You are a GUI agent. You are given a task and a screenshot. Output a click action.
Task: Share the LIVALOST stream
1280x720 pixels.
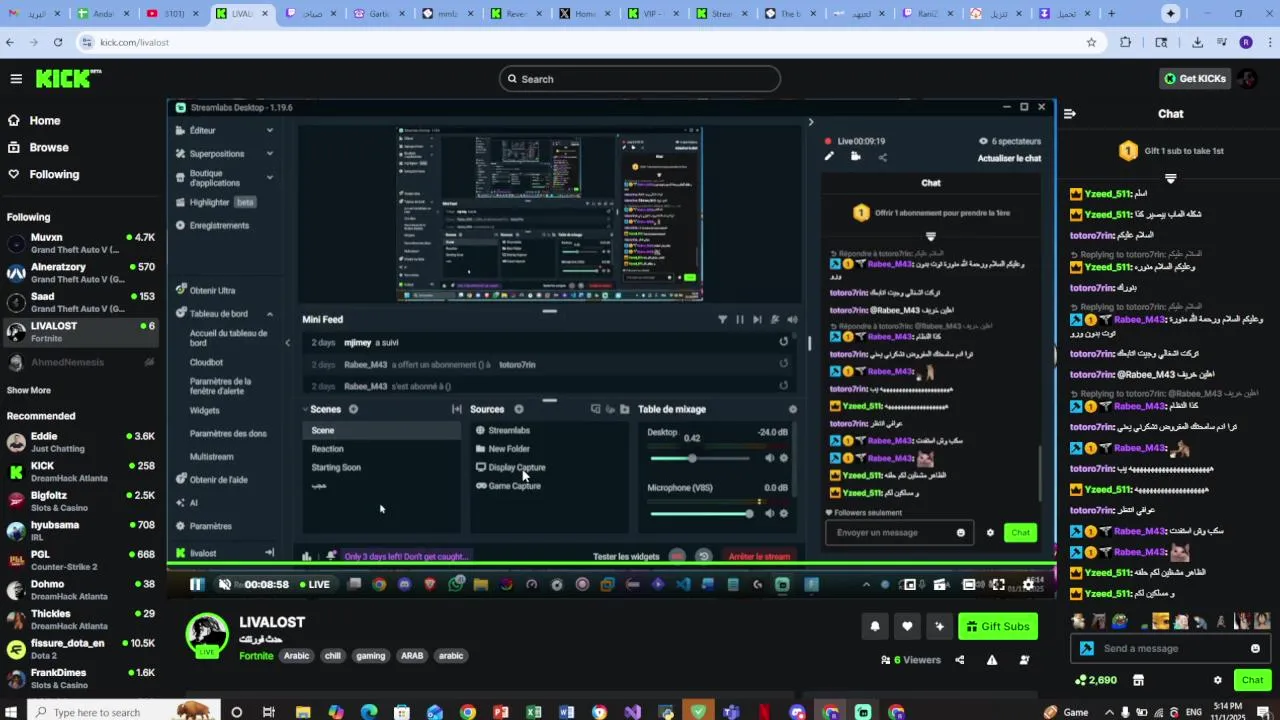960,660
